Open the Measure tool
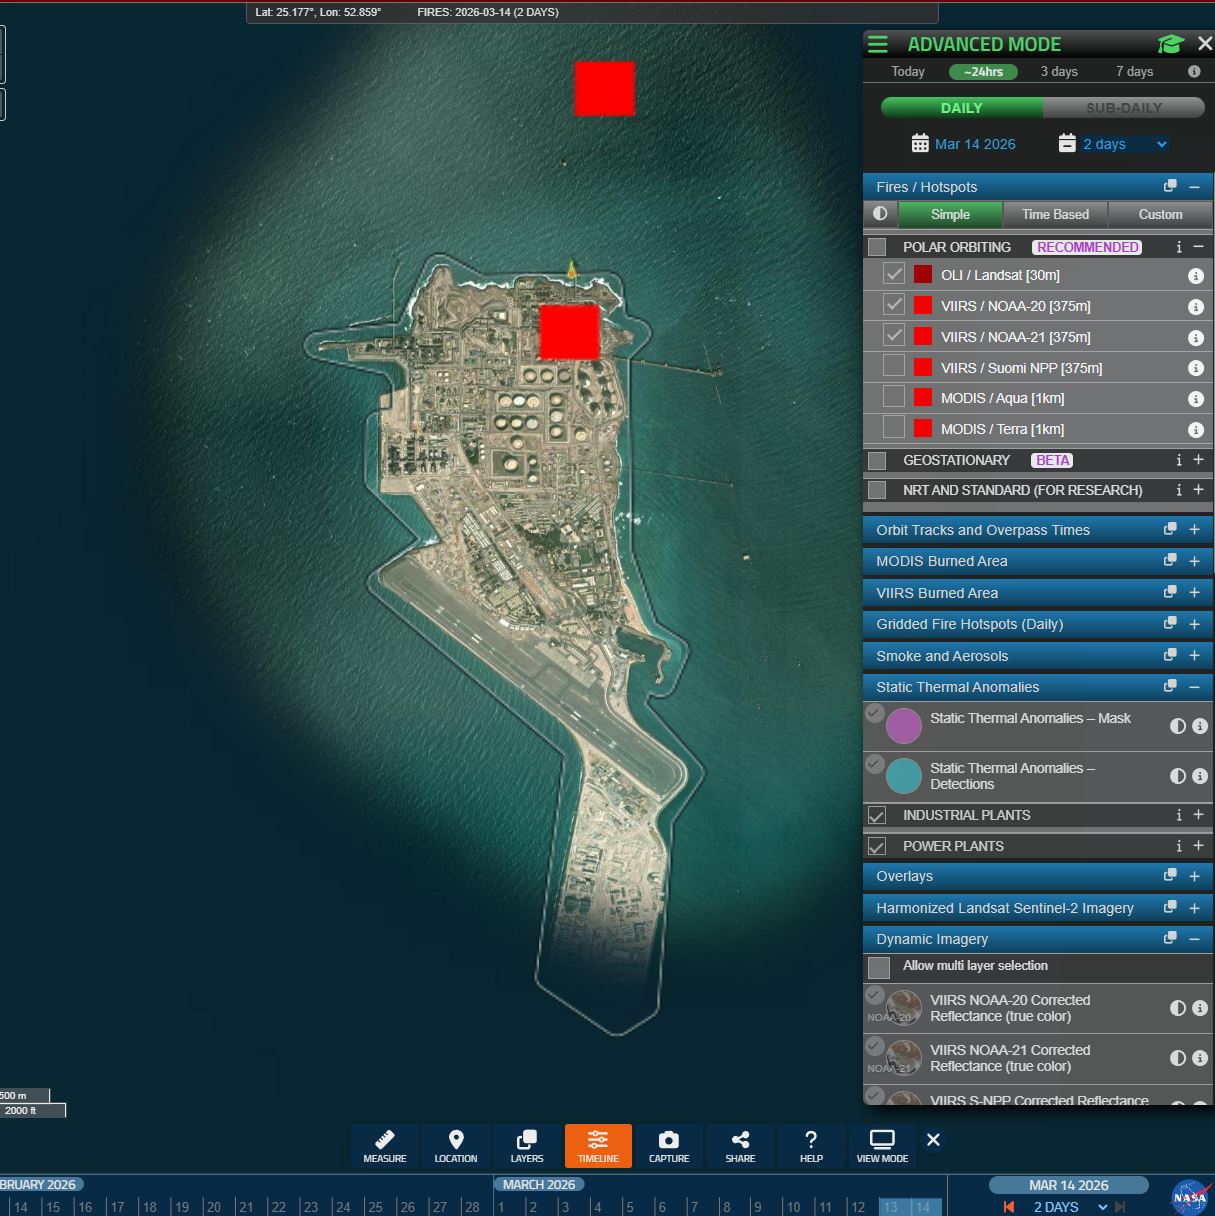The width and height of the screenshot is (1215, 1216). point(385,1146)
